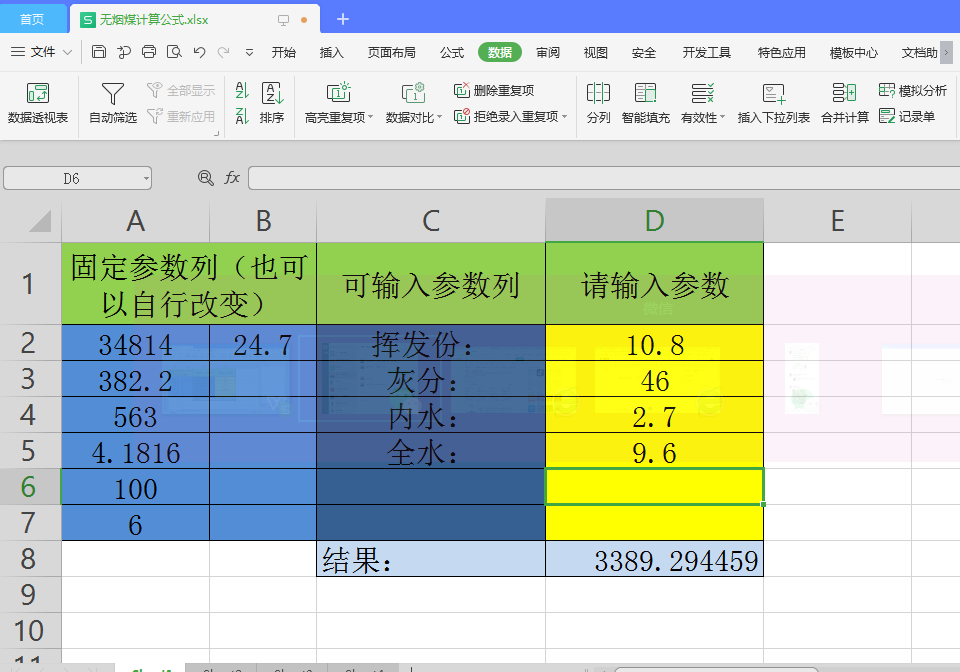Click the 结果: label cell
This screenshot has height=672, width=960.
coord(431,559)
